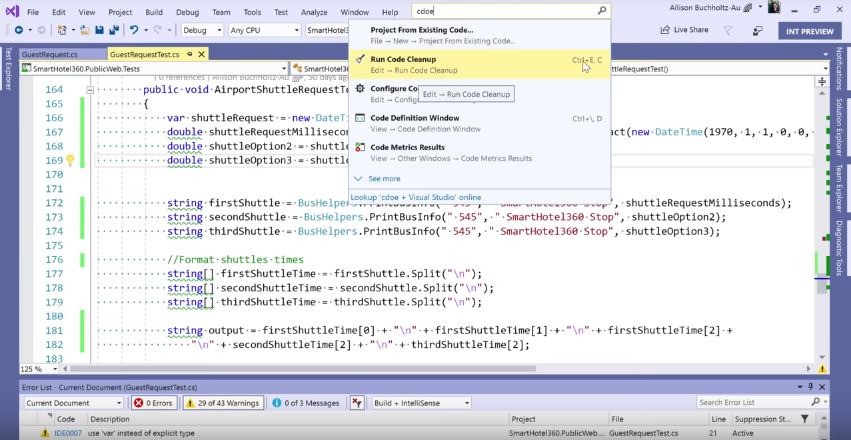Collapse the method at line 164
The image size is (851, 440).
[x=90, y=90]
